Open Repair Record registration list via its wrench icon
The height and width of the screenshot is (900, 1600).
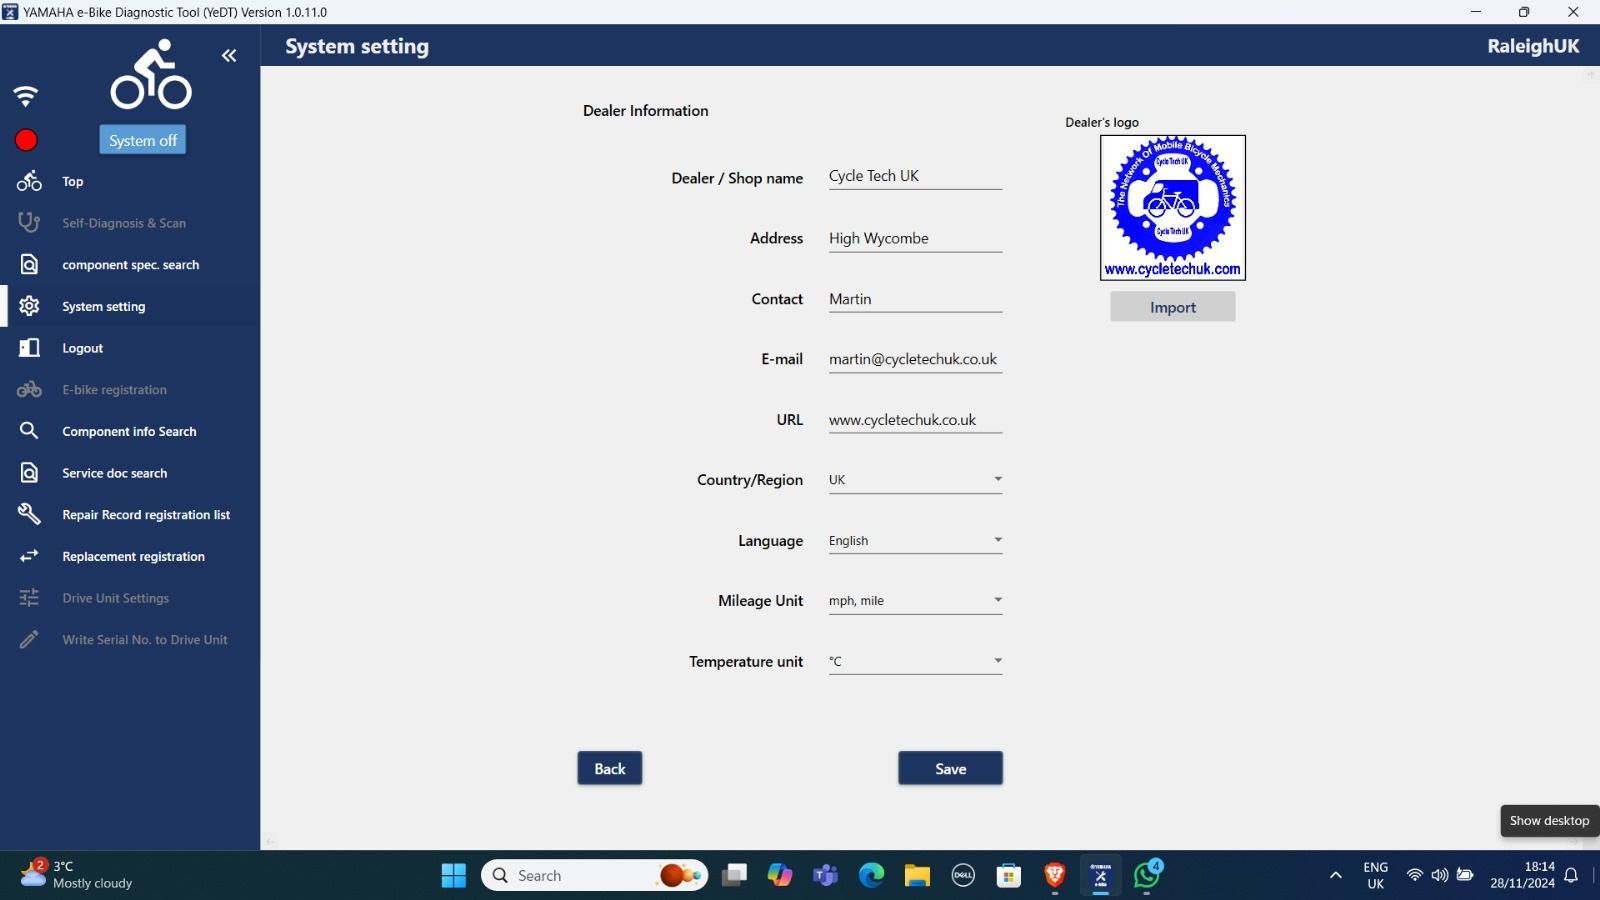[29, 514]
